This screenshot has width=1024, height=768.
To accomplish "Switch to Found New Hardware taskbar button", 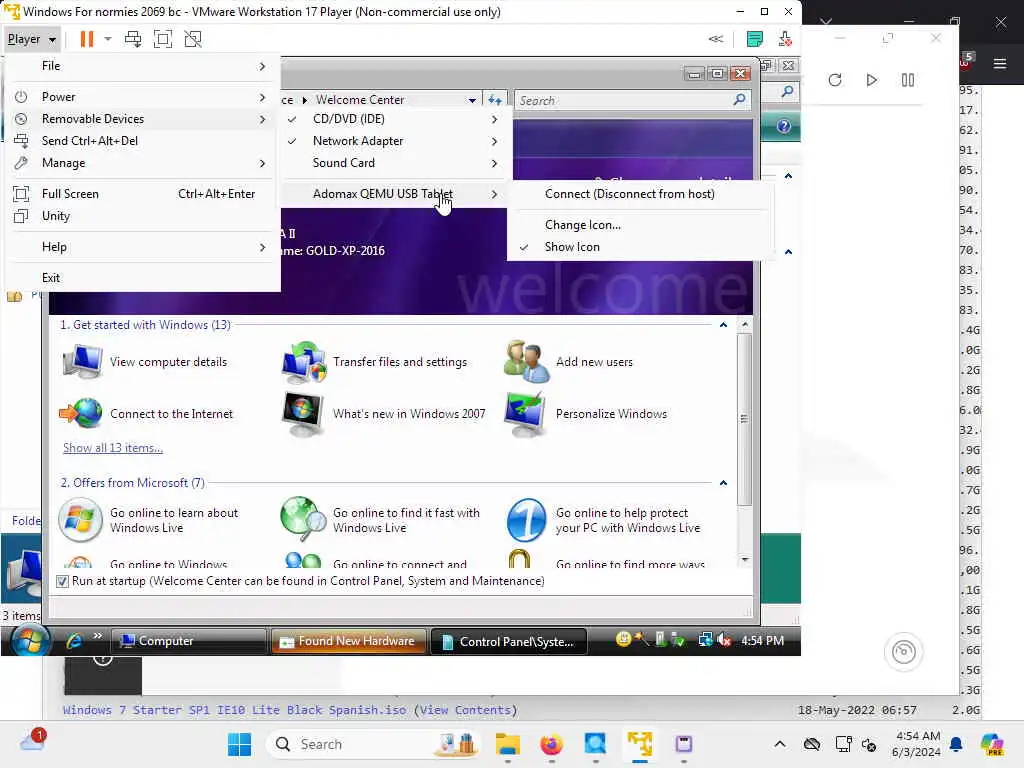I will [x=348, y=641].
